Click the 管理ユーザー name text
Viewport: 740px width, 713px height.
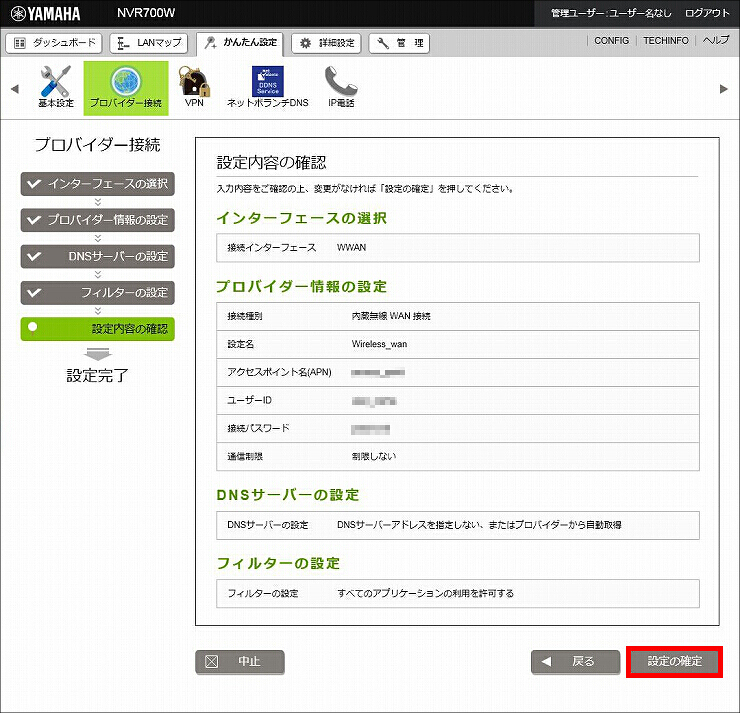[611, 13]
